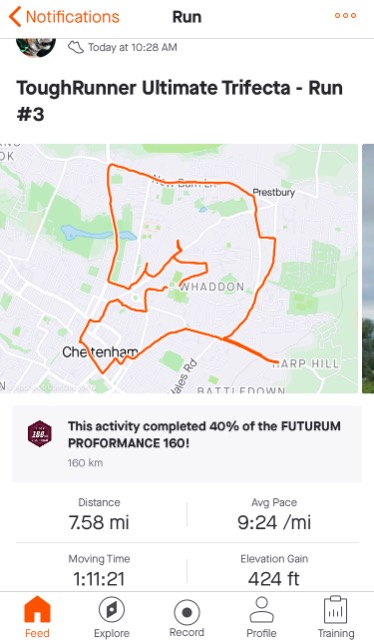Open the Training clipboard chart icon
This screenshot has width=374, height=640.
(x=336, y=610)
